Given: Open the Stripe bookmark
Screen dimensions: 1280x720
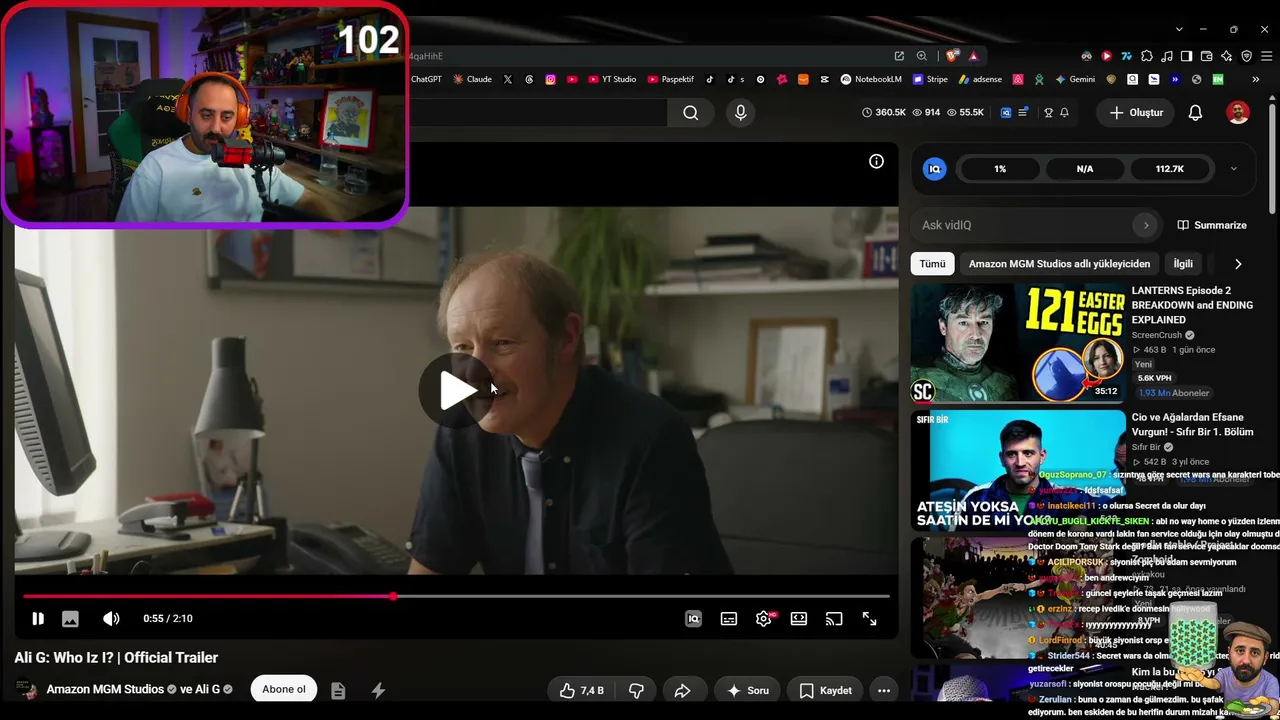Looking at the screenshot, I should pyautogui.click(x=930, y=79).
